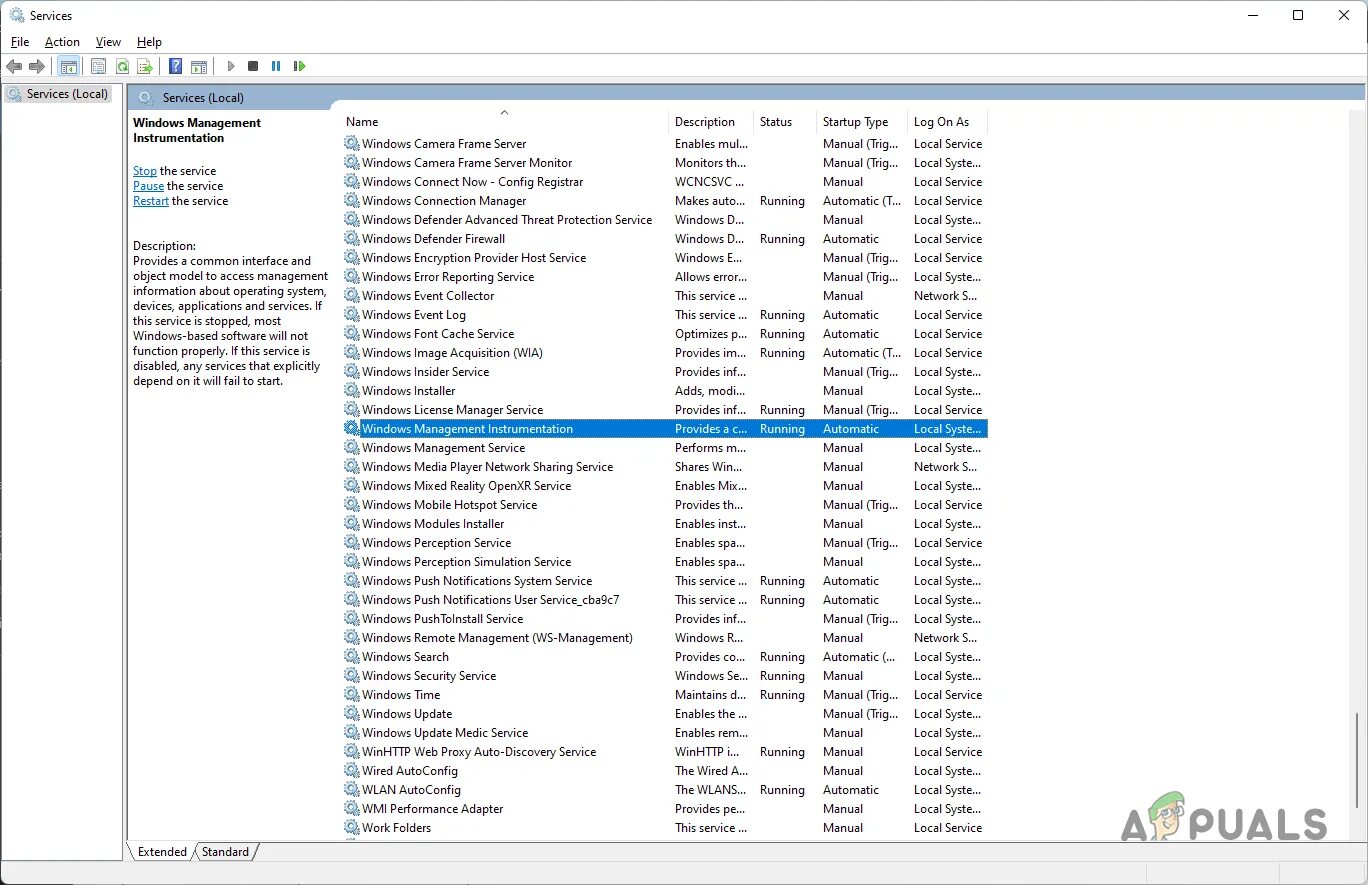Click the Refresh toolbar icon
The width and height of the screenshot is (1368, 885).
(x=122, y=66)
